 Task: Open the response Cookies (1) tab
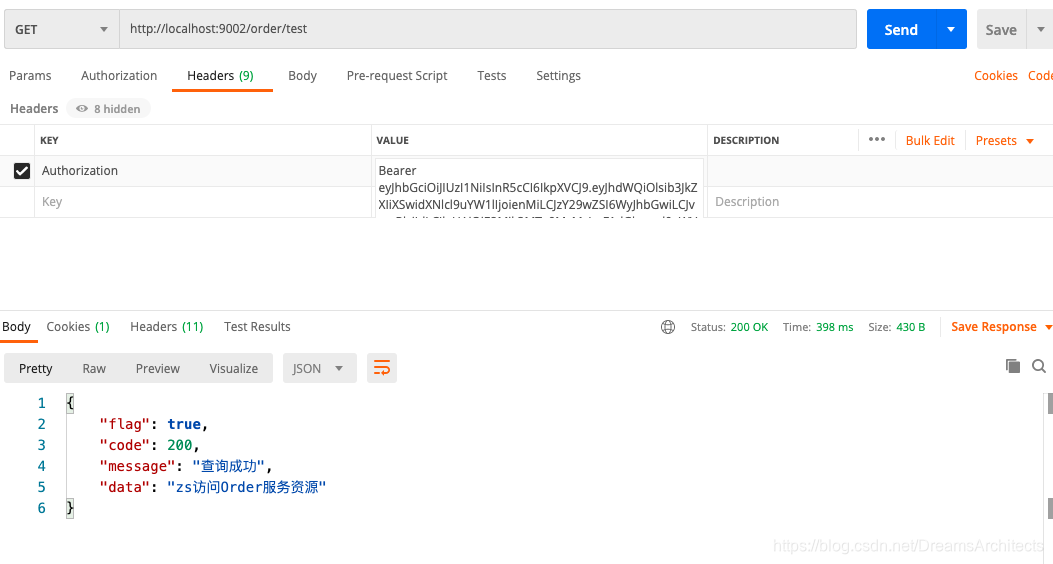point(78,327)
